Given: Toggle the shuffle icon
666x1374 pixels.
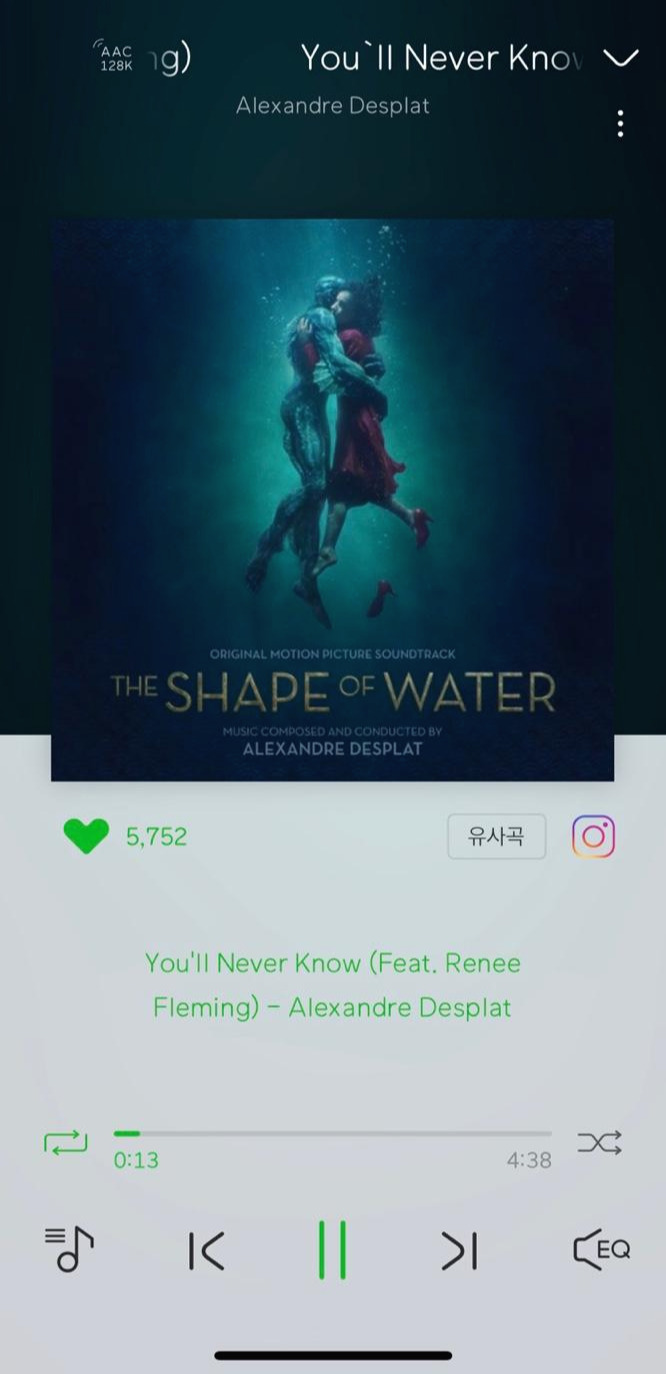Looking at the screenshot, I should click(x=600, y=1142).
